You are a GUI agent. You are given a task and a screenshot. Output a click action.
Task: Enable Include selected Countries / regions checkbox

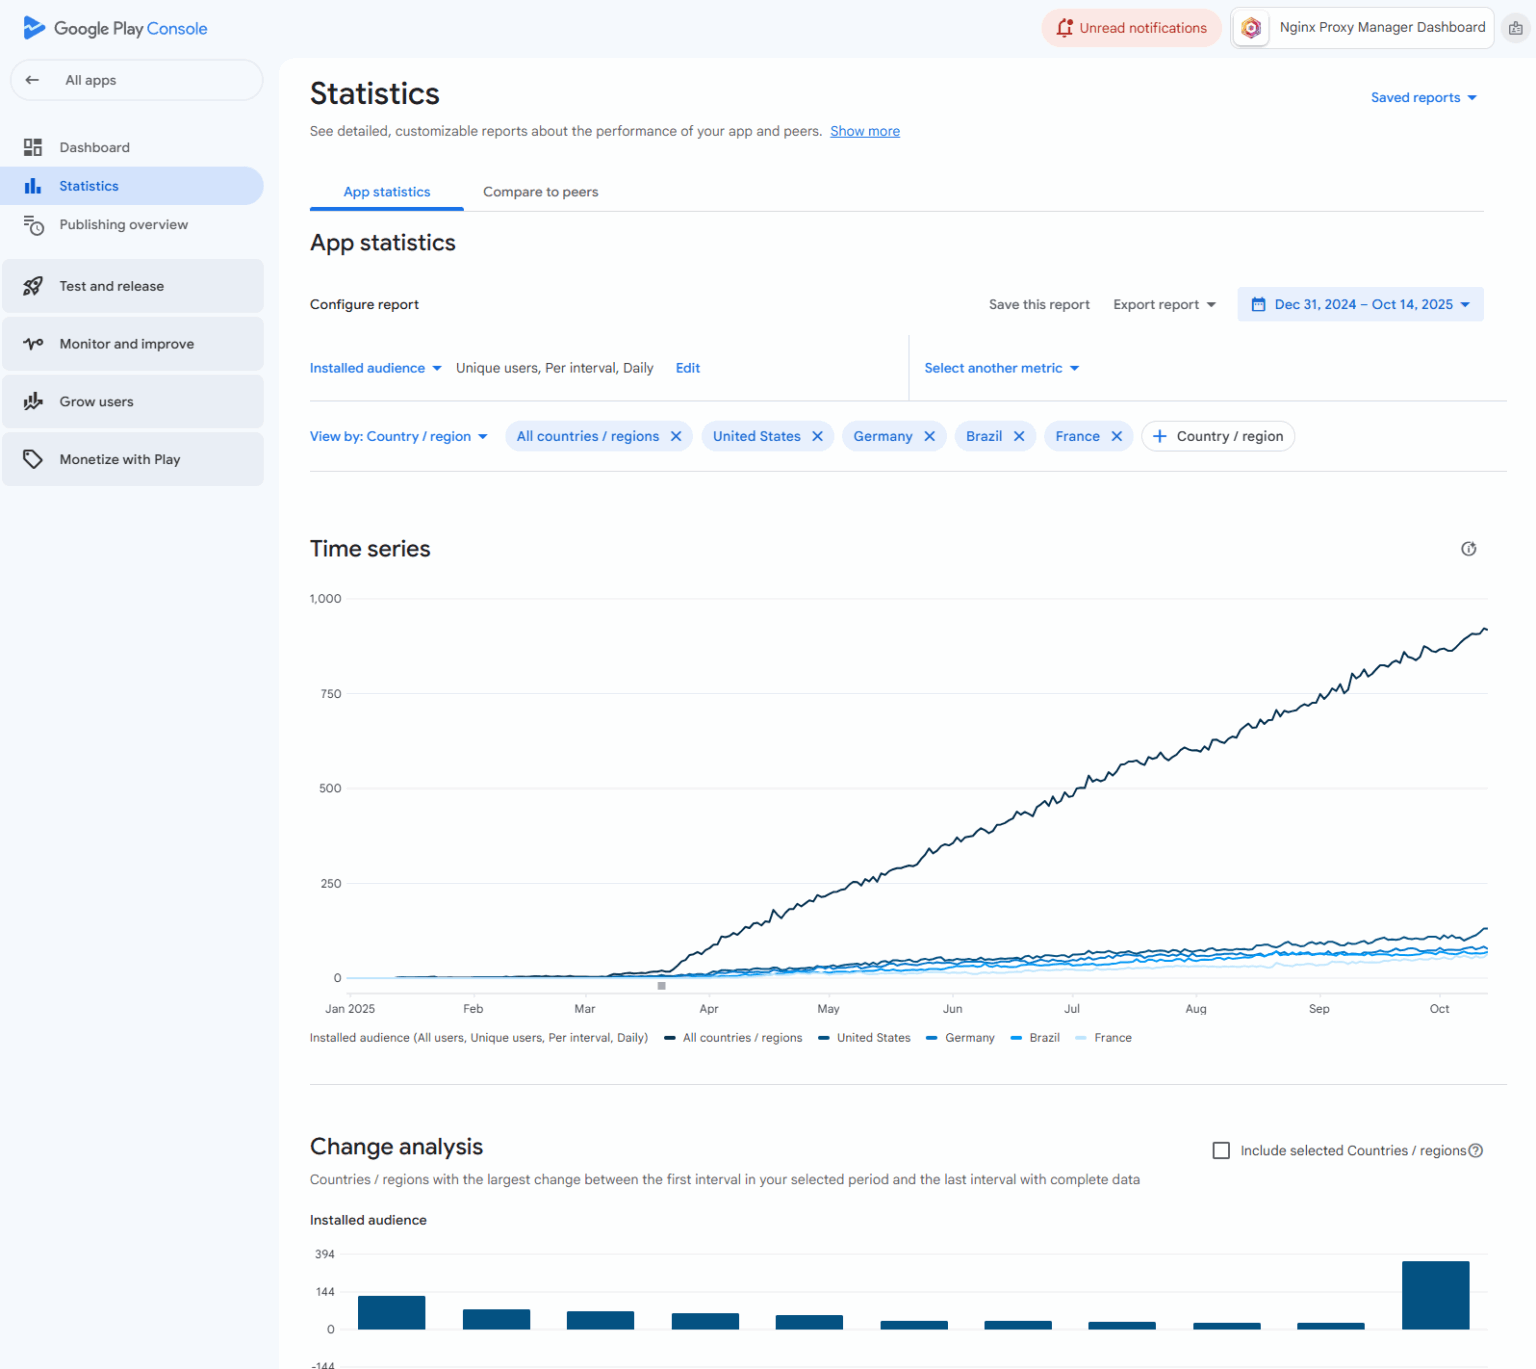[1221, 1150]
